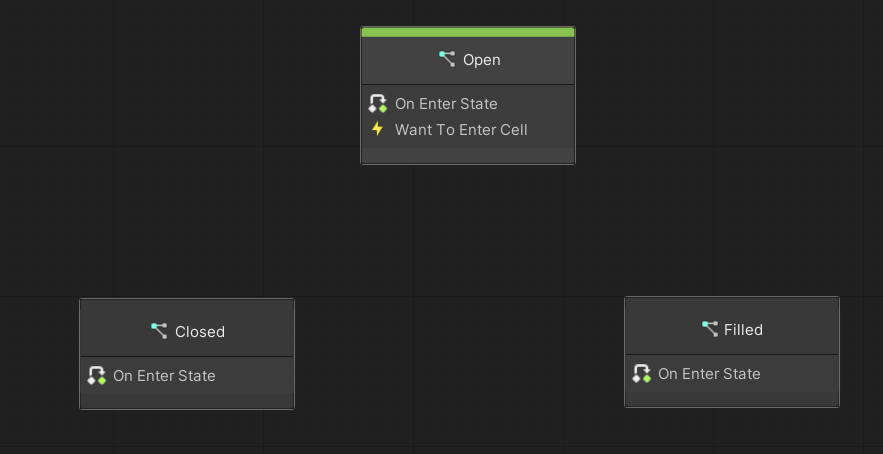Image resolution: width=883 pixels, height=454 pixels.
Task: Click the lightning bolt event icon
Action: [377, 130]
